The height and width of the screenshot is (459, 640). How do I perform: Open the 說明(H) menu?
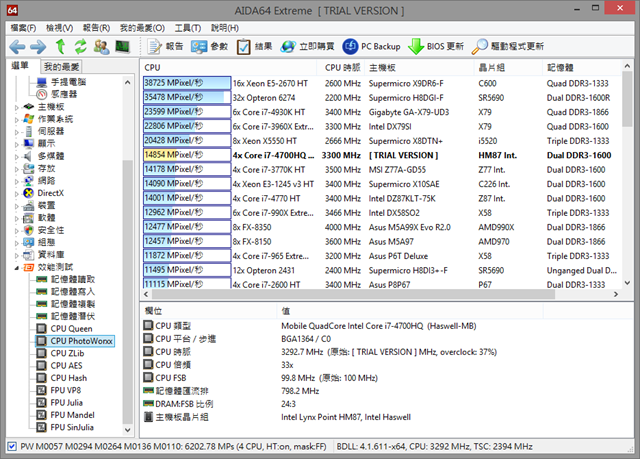coord(225,28)
